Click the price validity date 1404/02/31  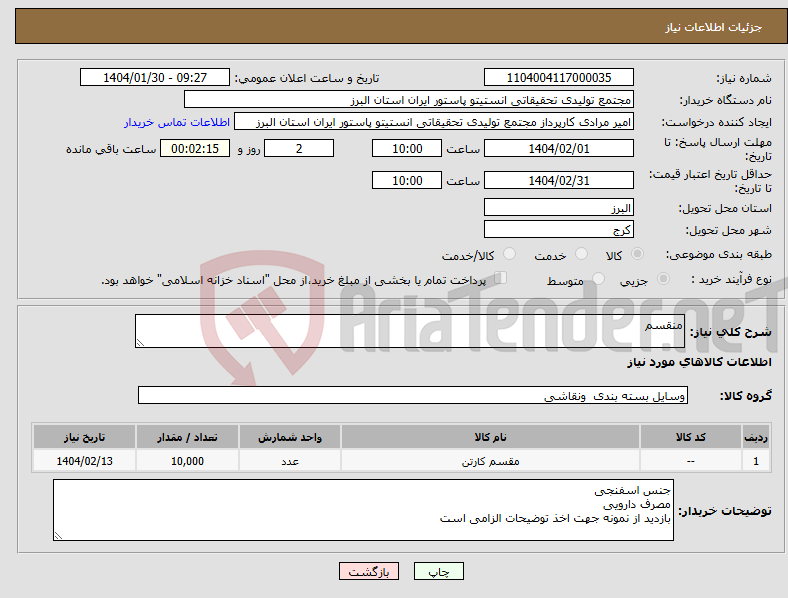(558, 180)
